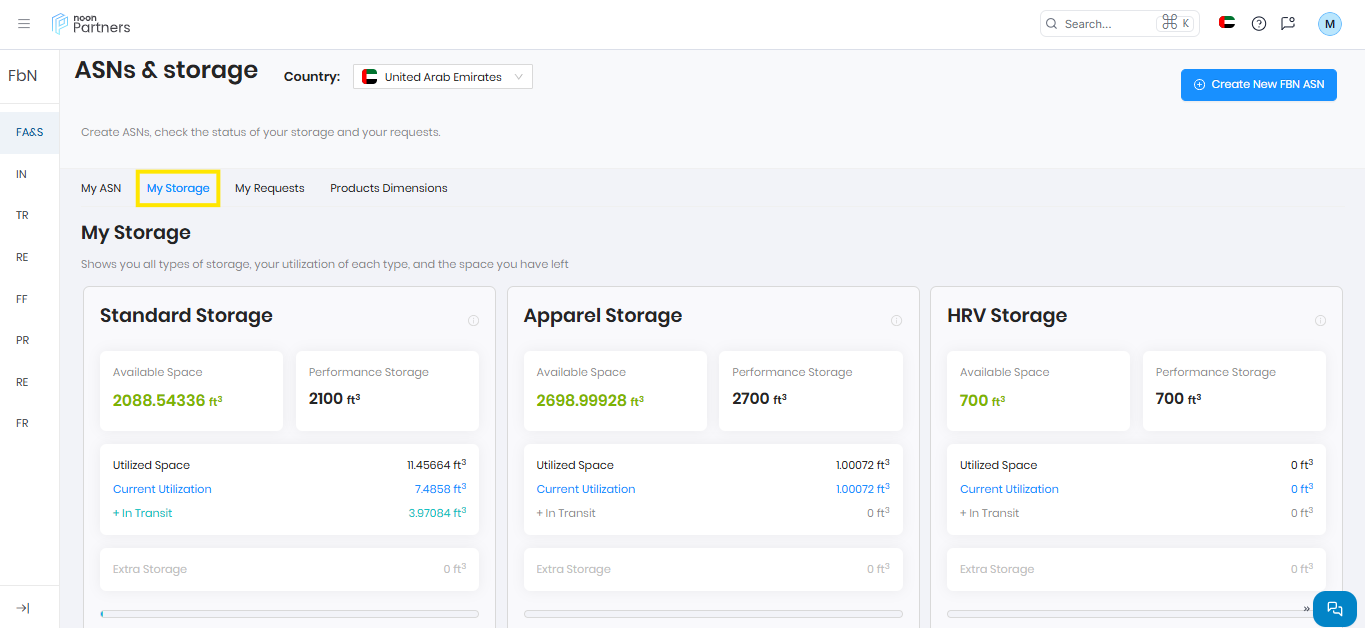
Task: Expand the sidebar with arrow icon
Action: [x=23, y=608]
